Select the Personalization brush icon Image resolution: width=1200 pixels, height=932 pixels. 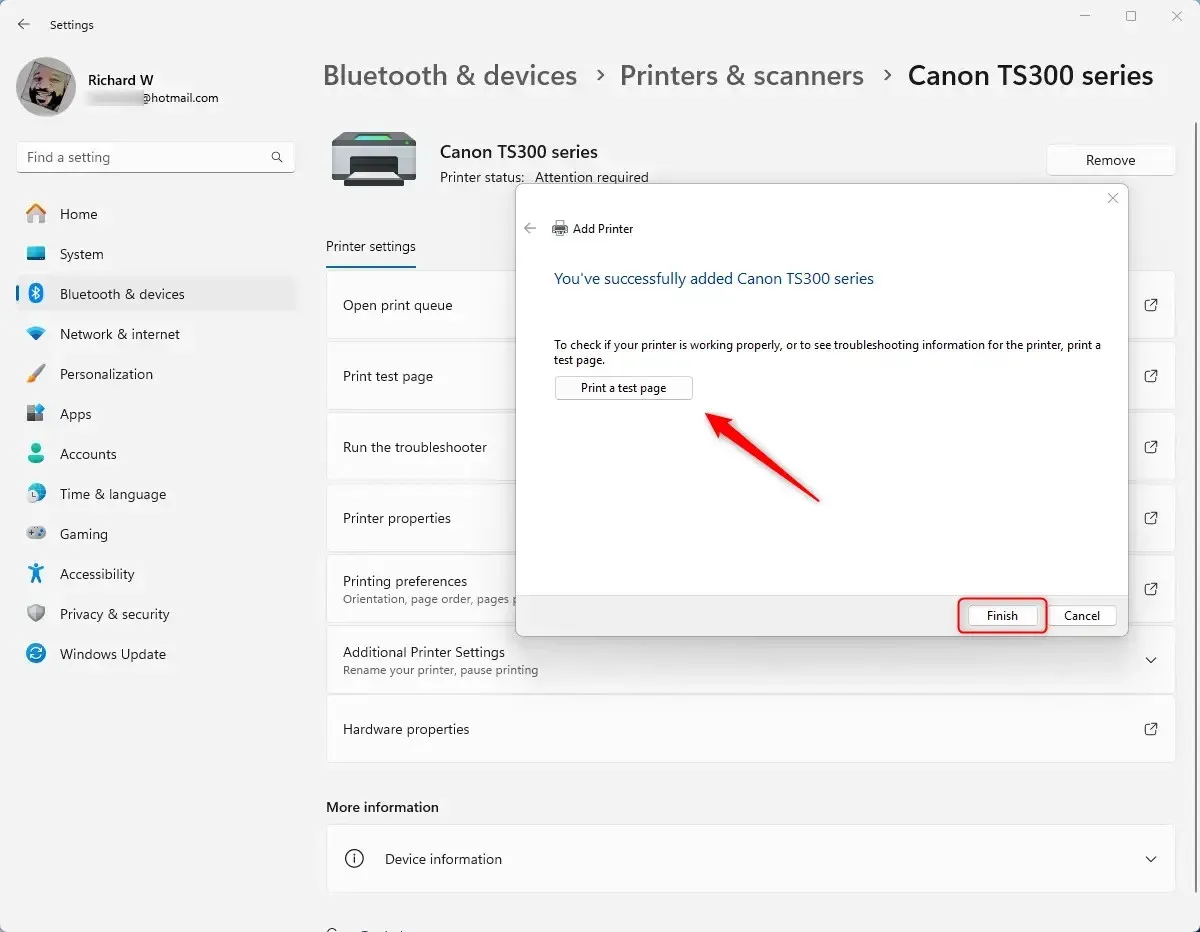36,374
